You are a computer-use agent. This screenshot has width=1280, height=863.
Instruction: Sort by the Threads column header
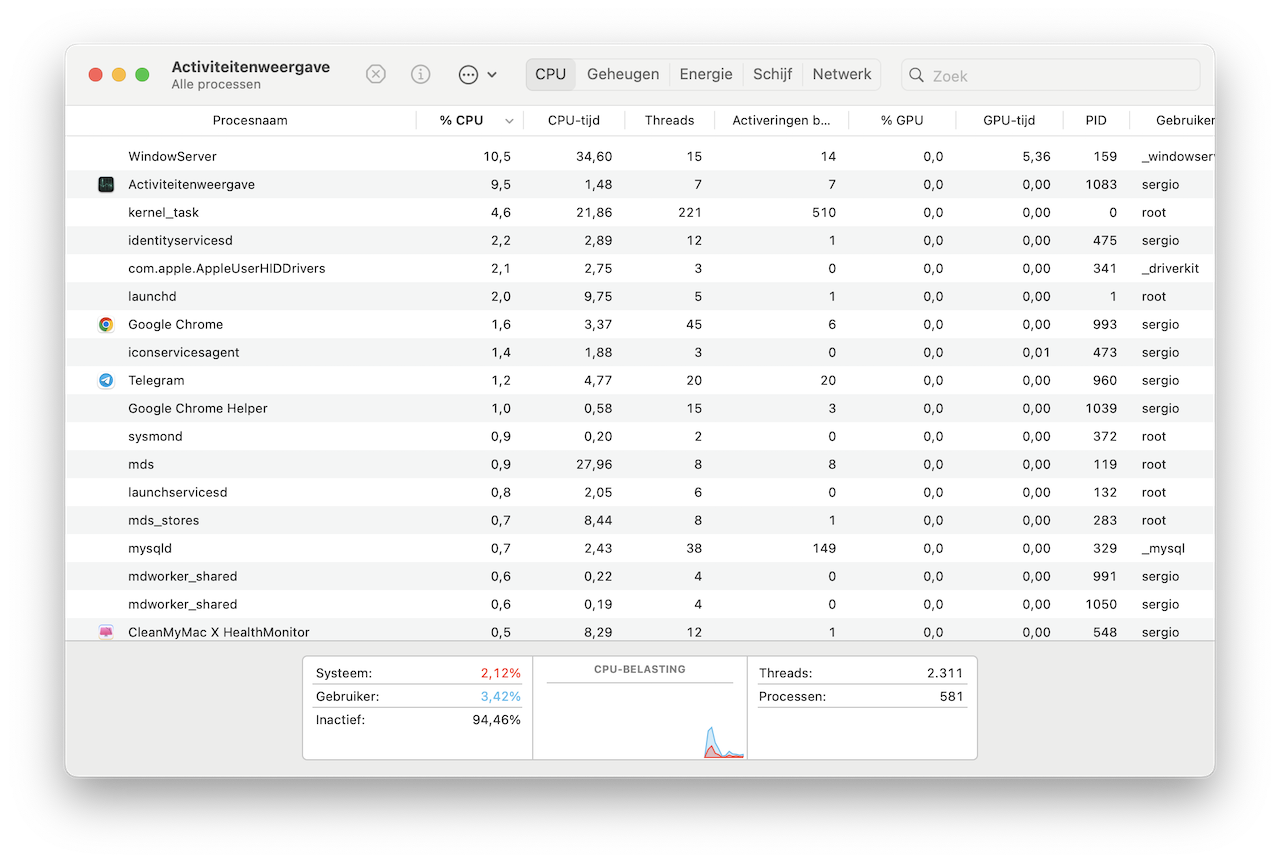tap(669, 120)
